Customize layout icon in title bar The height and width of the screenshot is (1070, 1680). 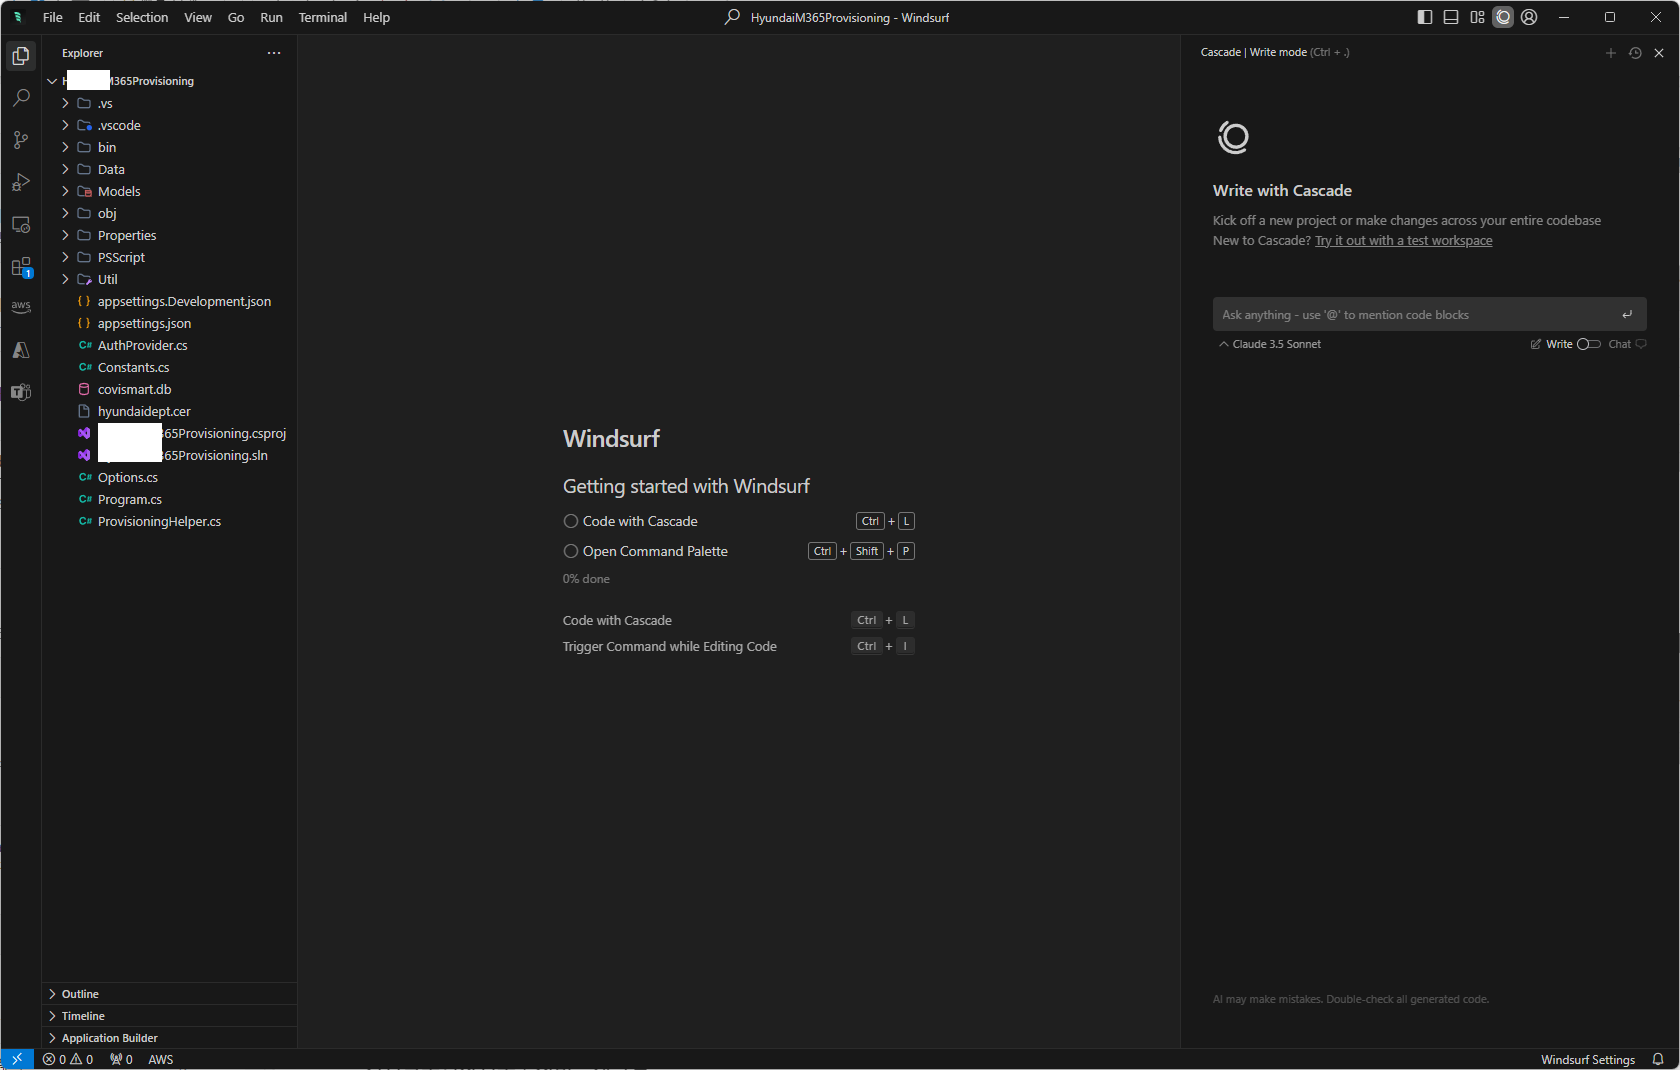(x=1477, y=17)
